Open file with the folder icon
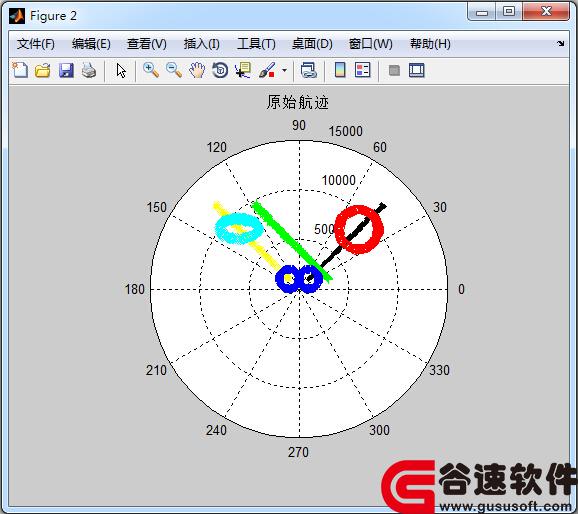The image size is (578, 514). click(43, 70)
